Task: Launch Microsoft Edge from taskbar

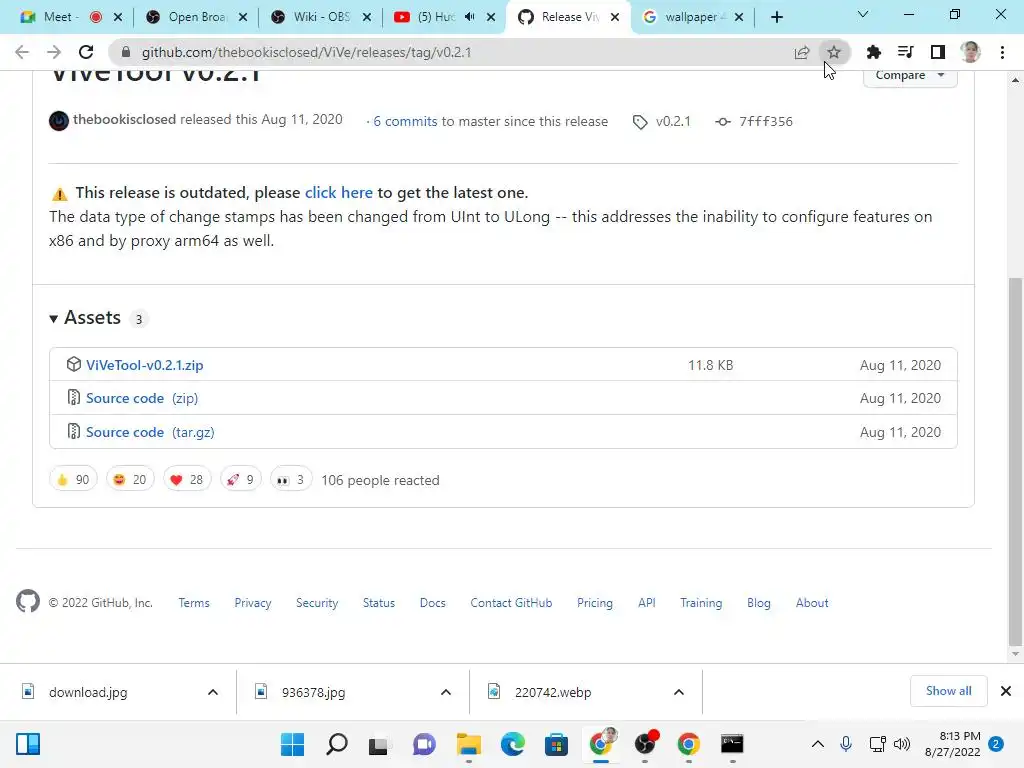Action: tap(513, 744)
